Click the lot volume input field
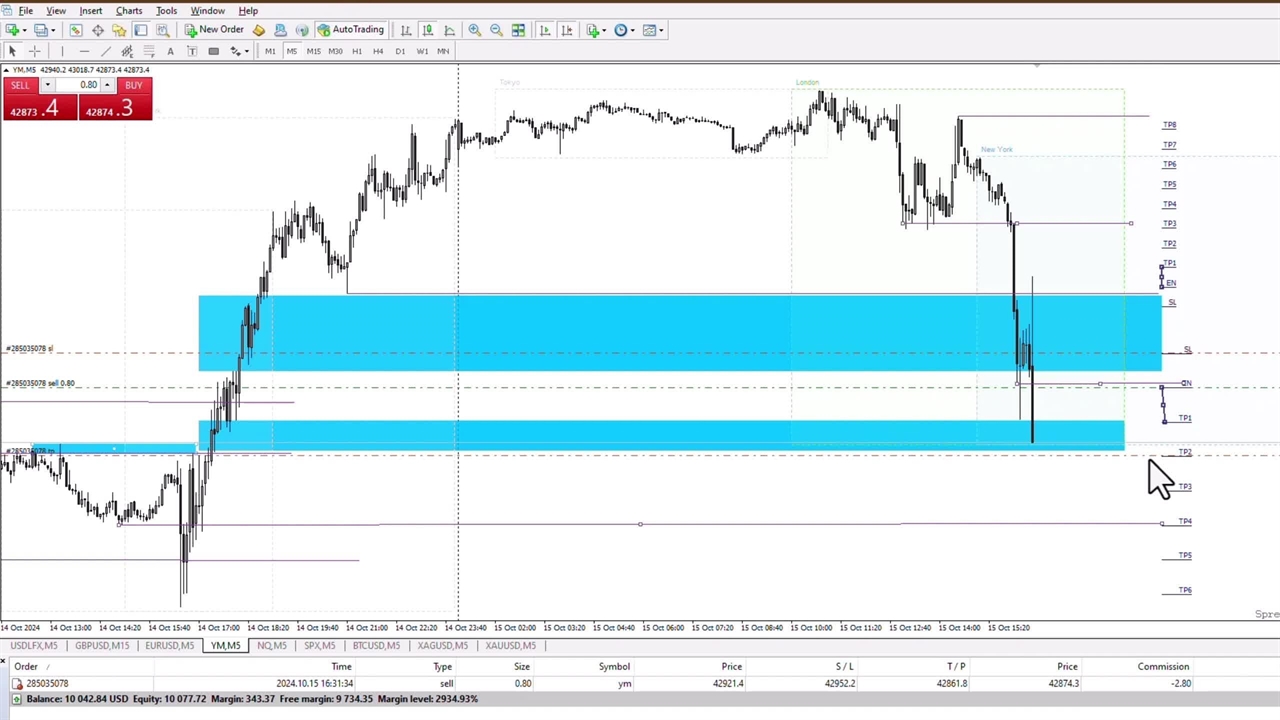The width and height of the screenshot is (1280, 720). (83, 85)
